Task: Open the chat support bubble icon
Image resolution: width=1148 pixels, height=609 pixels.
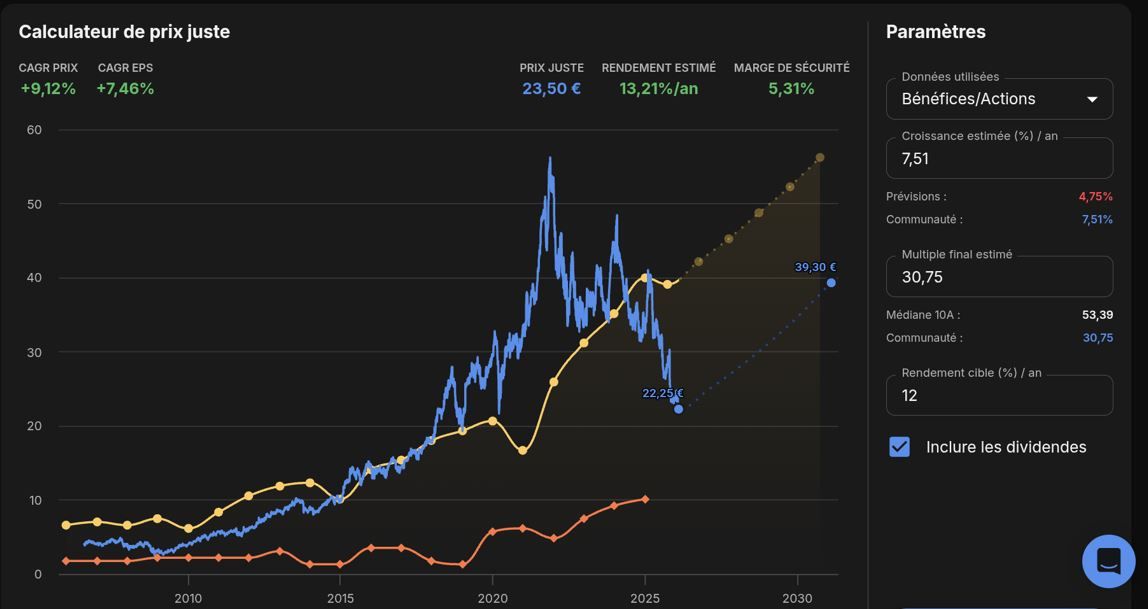Action: point(1108,561)
